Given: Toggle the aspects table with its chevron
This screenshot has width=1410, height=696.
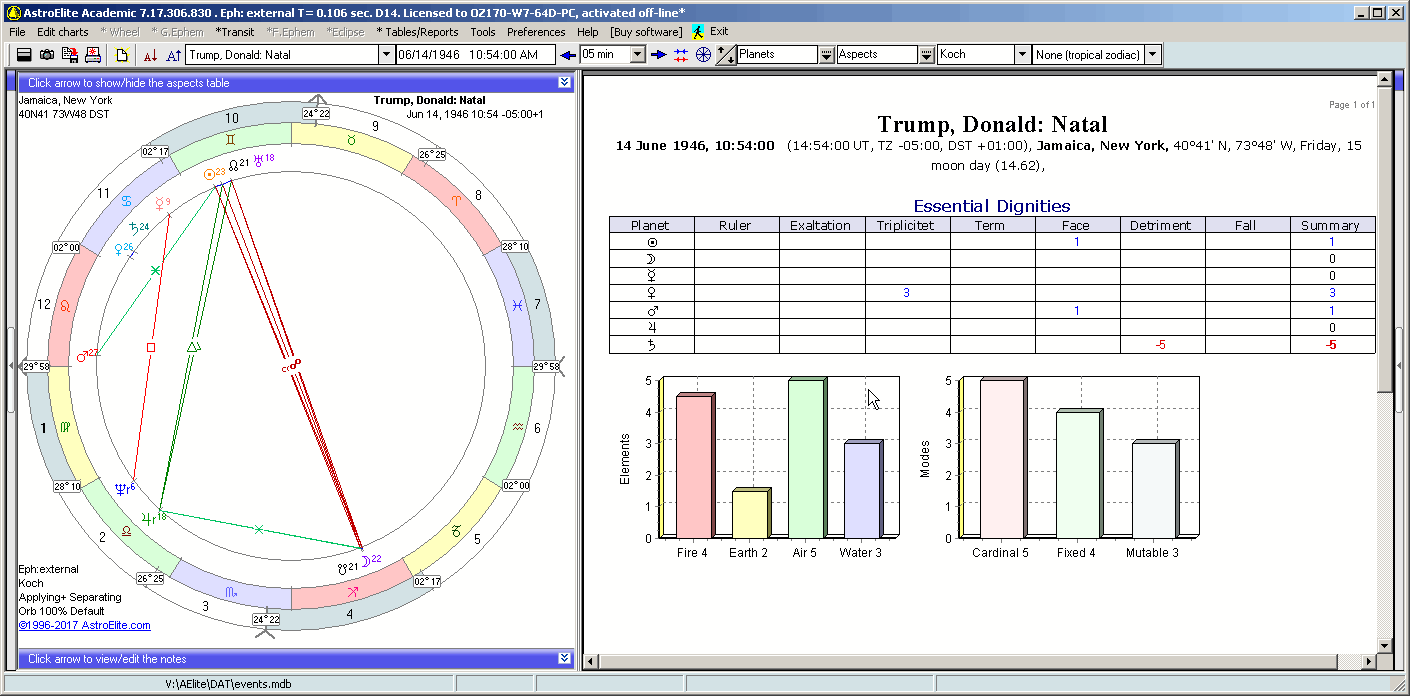Looking at the screenshot, I should tap(564, 83).
